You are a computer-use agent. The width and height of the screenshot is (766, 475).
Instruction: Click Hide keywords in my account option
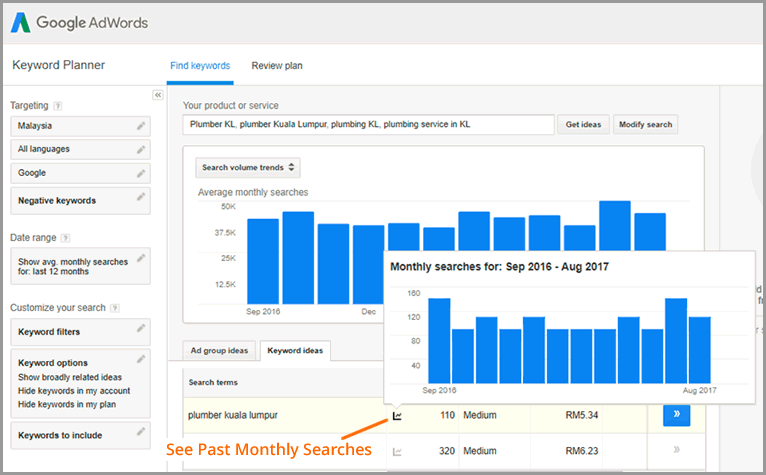click(x=74, y=391)
